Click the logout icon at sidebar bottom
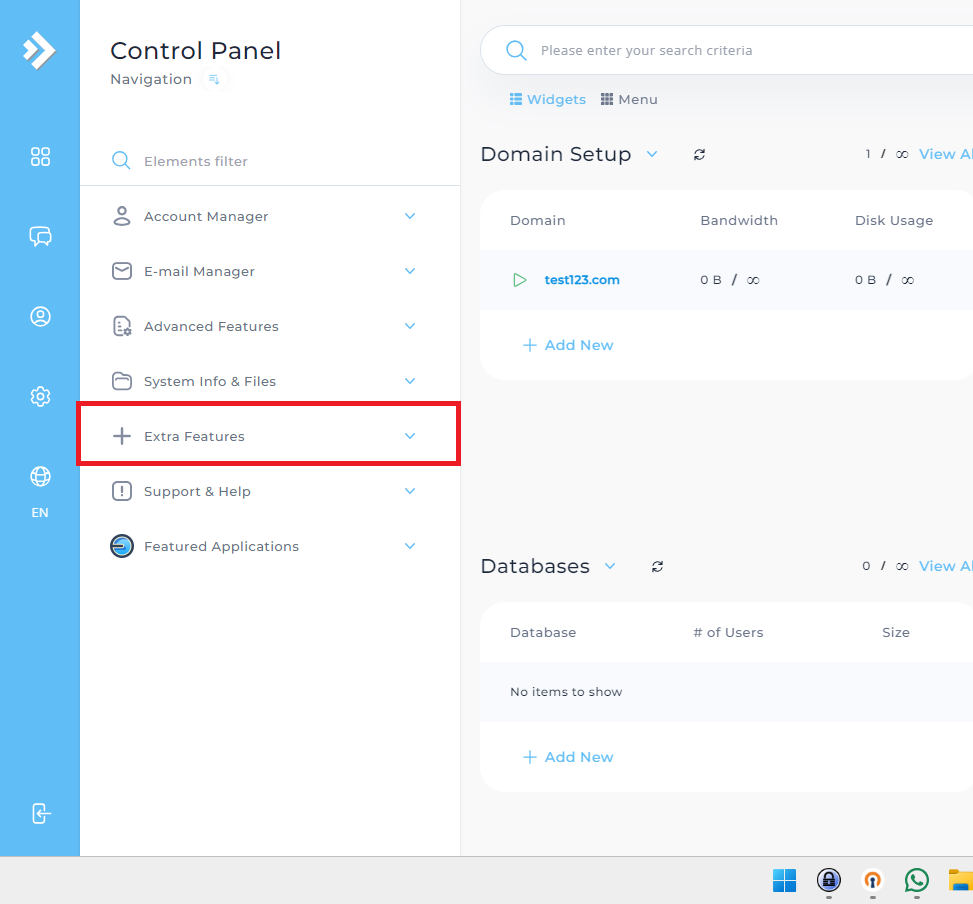The width and height of the screenshot is (973, 904). pyautogui.click(x=41, y=813)
